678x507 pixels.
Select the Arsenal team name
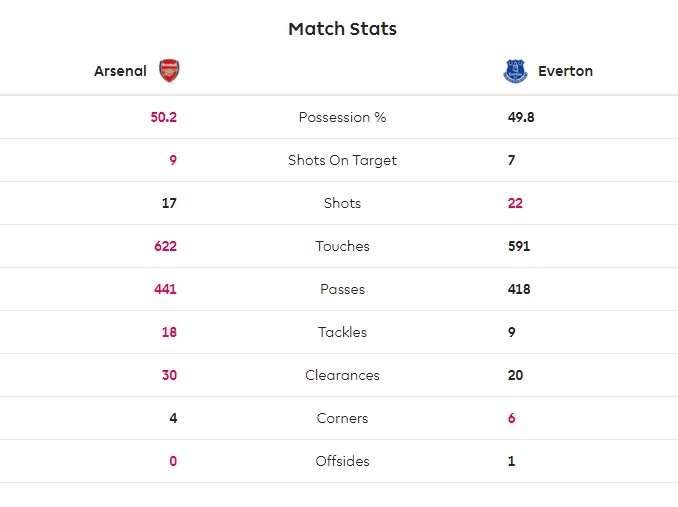point(120,71)
